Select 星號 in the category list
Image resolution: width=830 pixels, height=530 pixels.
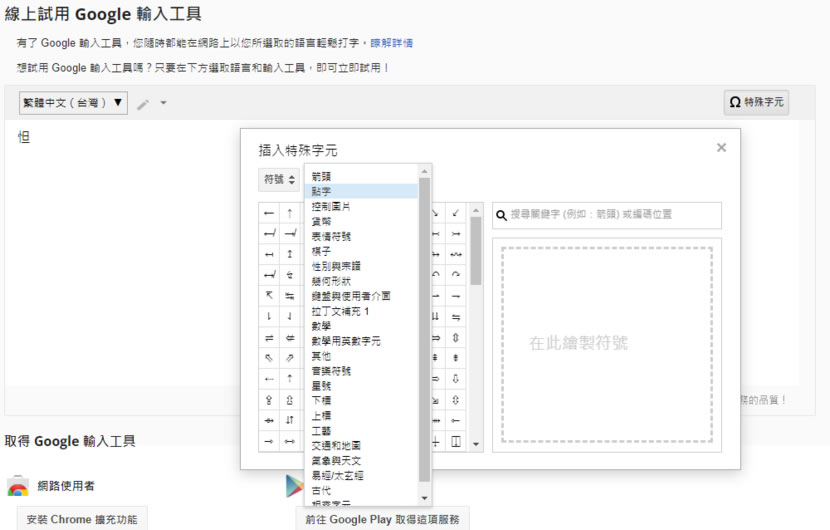(361, 386)
